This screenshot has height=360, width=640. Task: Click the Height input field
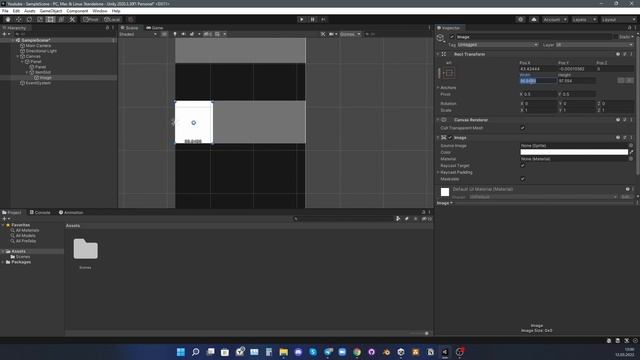576,81
